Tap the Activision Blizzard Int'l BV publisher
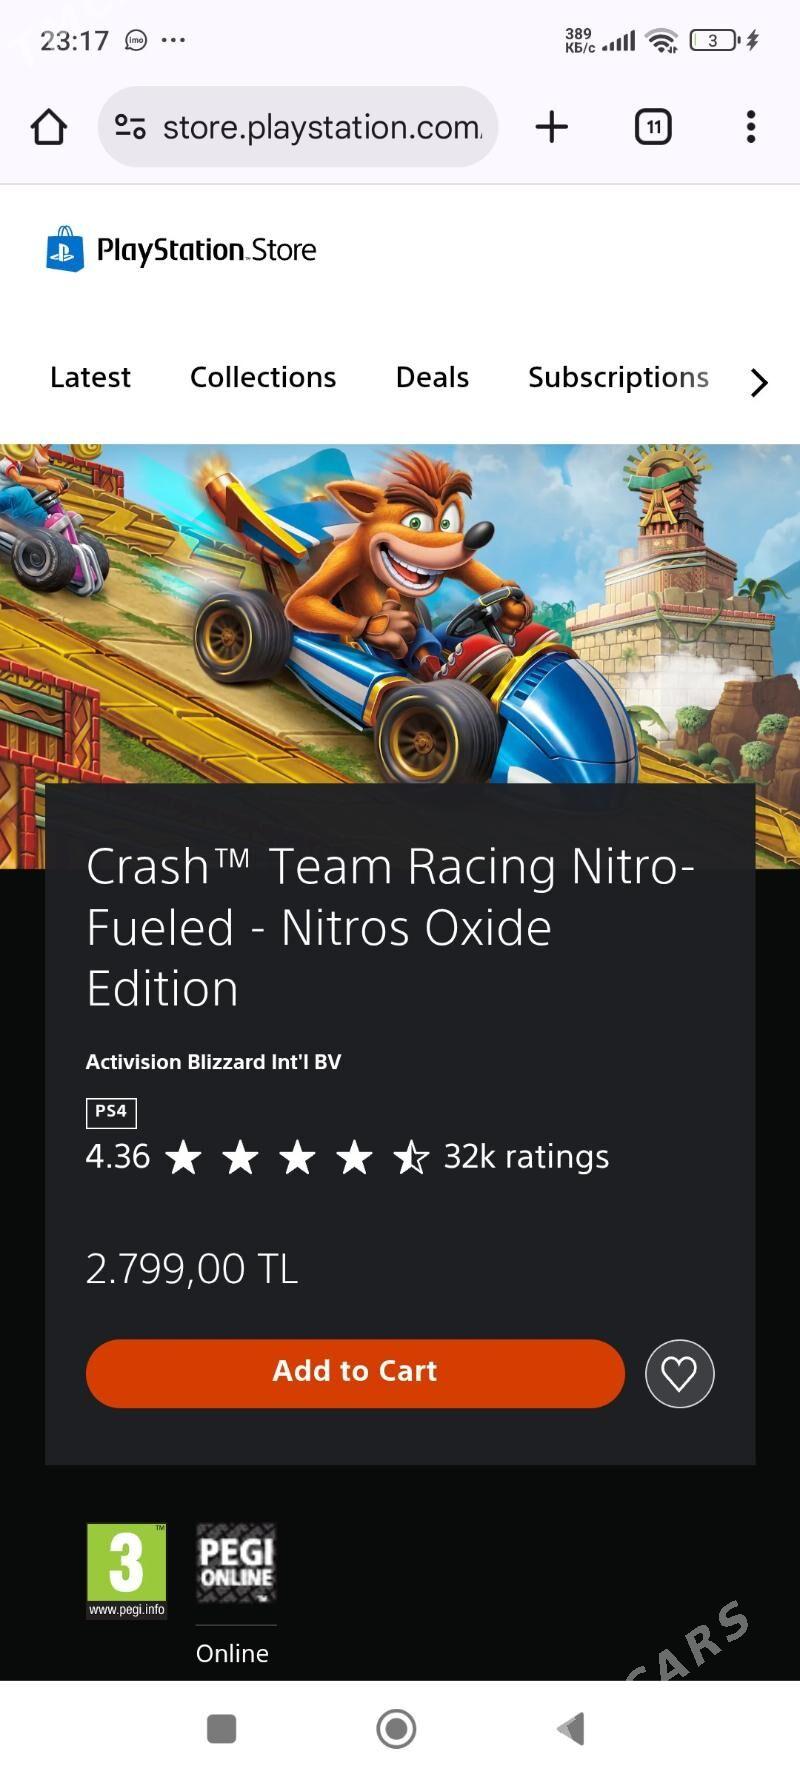800x1777 pixels. pyautogui.click(x=213, y=1062)
